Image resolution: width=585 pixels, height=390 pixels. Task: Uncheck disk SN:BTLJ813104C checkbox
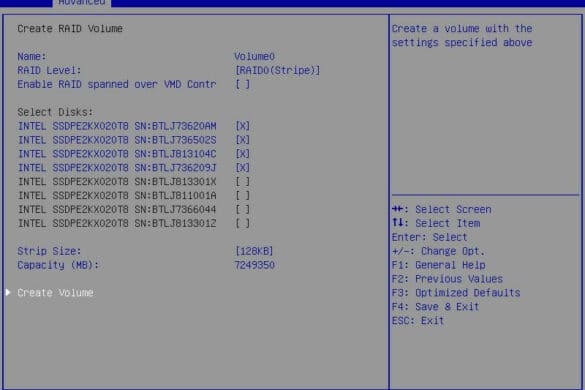pyautogui.click(x=243, y=154)
